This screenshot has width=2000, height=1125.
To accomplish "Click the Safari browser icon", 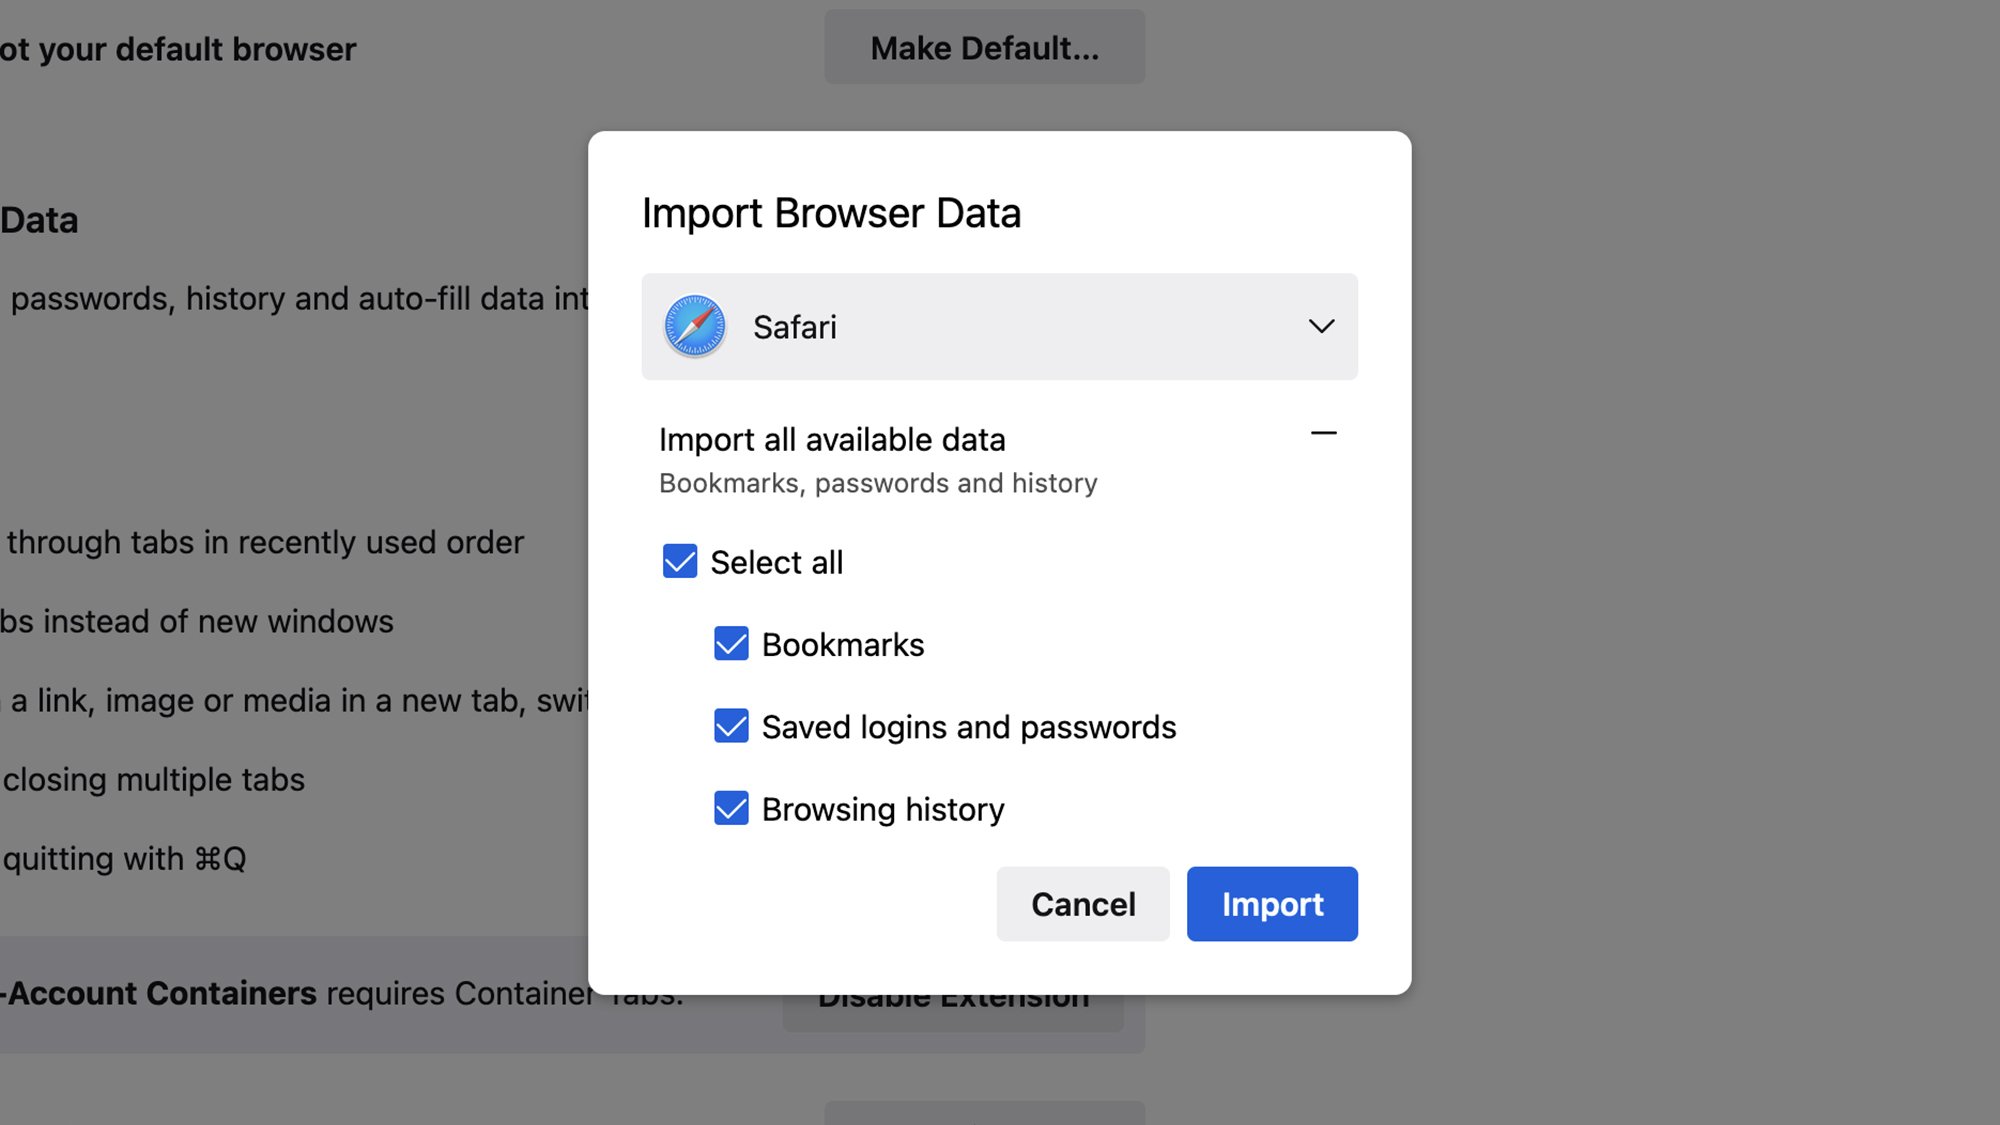I will click(694, 326).
